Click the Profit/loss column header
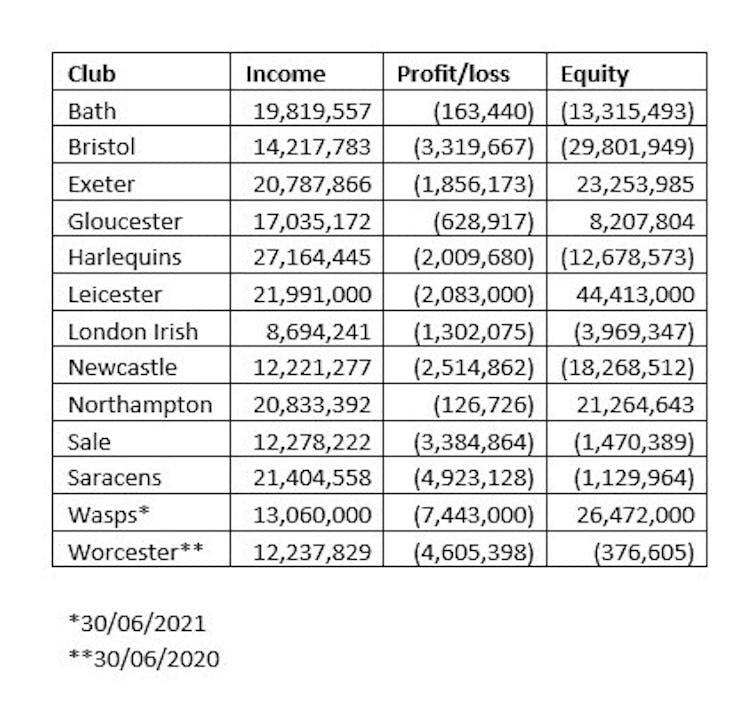Screen dimensions: 754x715 tap(453, 74)
